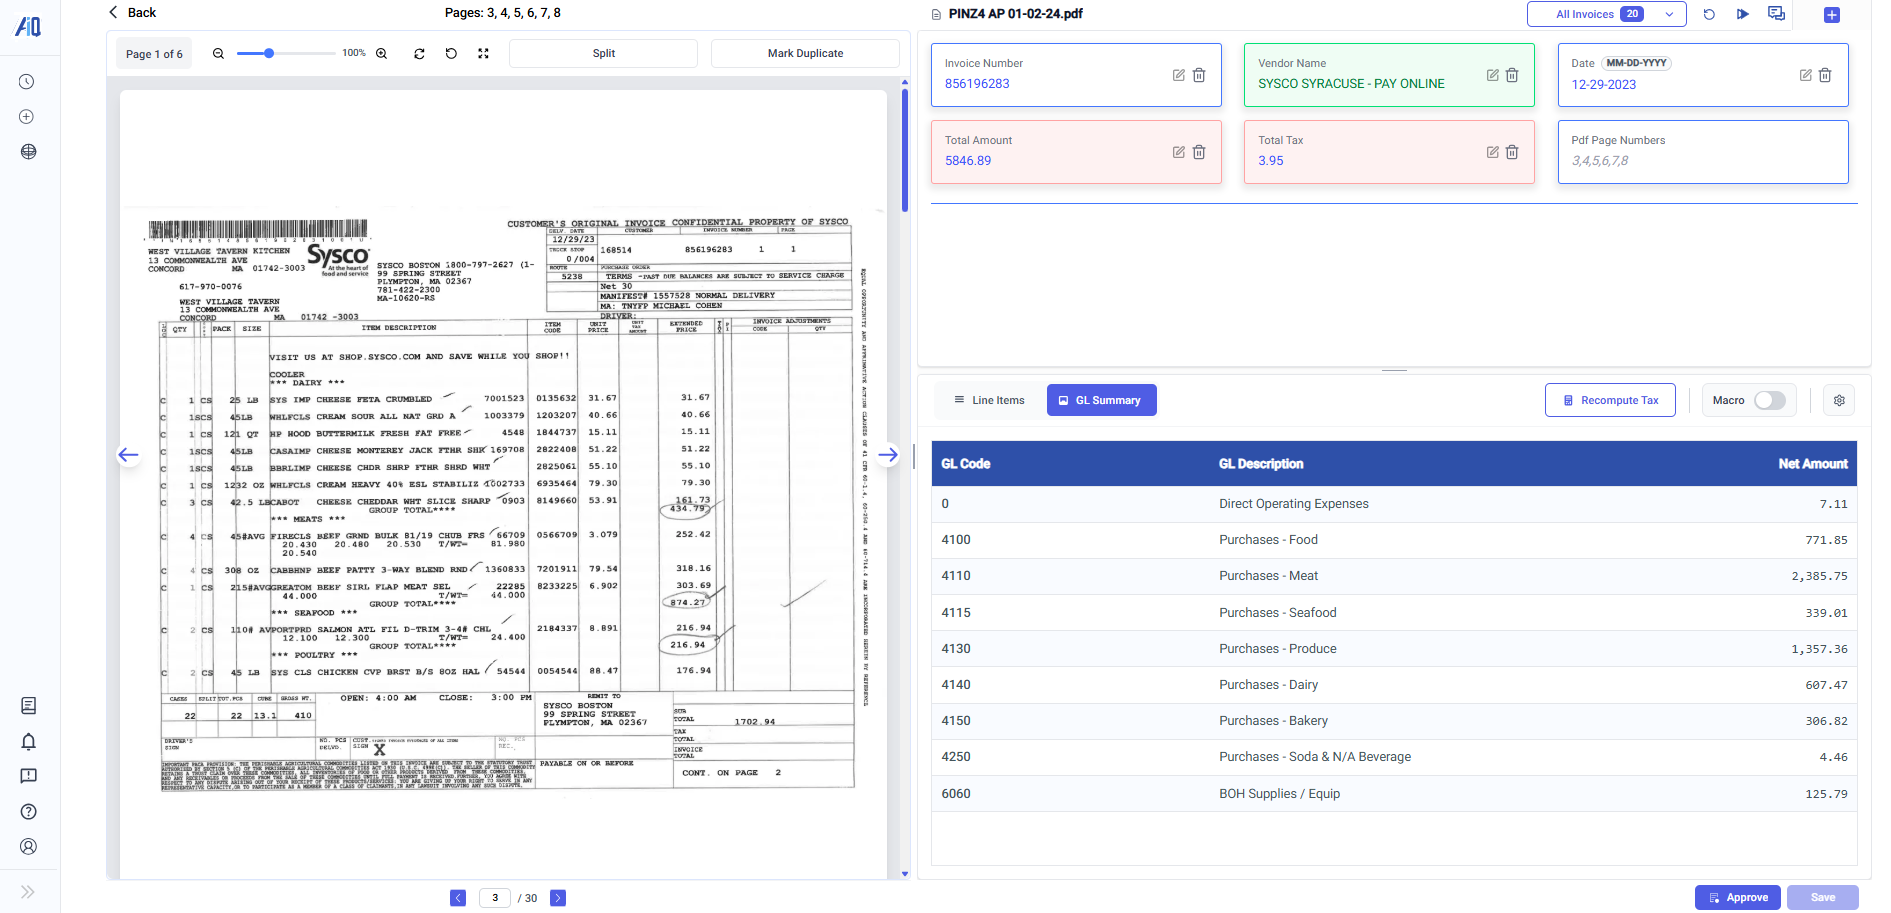Click invoice number value 856196283

pos(977,84)
